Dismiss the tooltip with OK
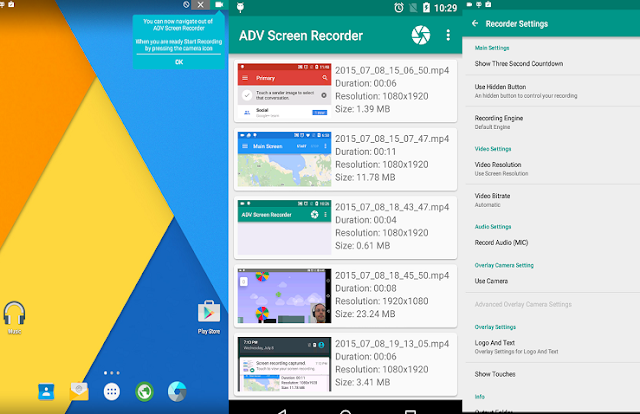The height and width of the screenshot is (414, 640). (179, 62)
